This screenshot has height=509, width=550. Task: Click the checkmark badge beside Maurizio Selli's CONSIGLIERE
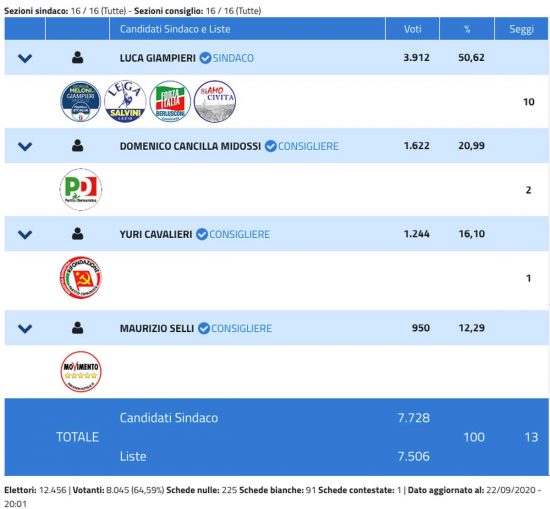(x=204, y=328)
